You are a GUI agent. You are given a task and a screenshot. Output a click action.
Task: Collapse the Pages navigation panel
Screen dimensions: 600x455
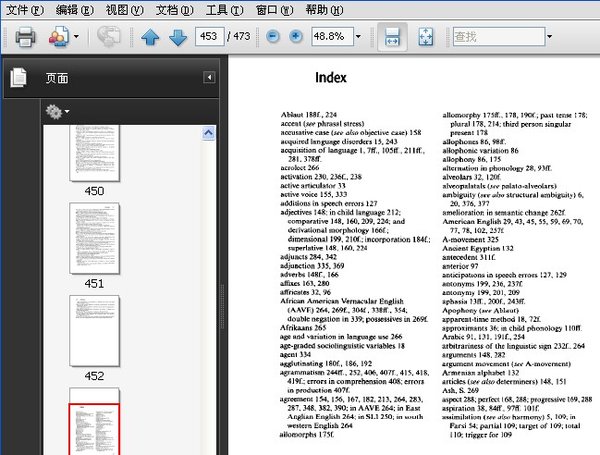click(x=209, y=78)
